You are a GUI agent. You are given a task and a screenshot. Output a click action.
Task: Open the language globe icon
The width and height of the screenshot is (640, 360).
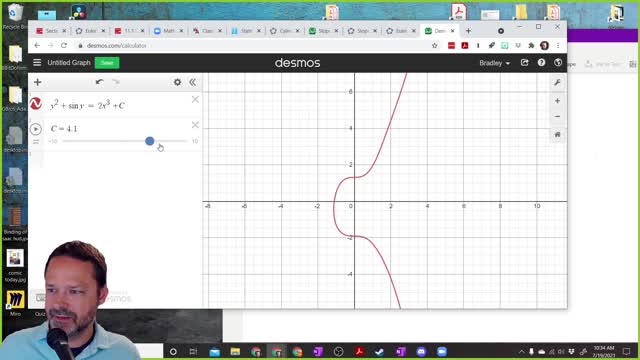(558, 62)
